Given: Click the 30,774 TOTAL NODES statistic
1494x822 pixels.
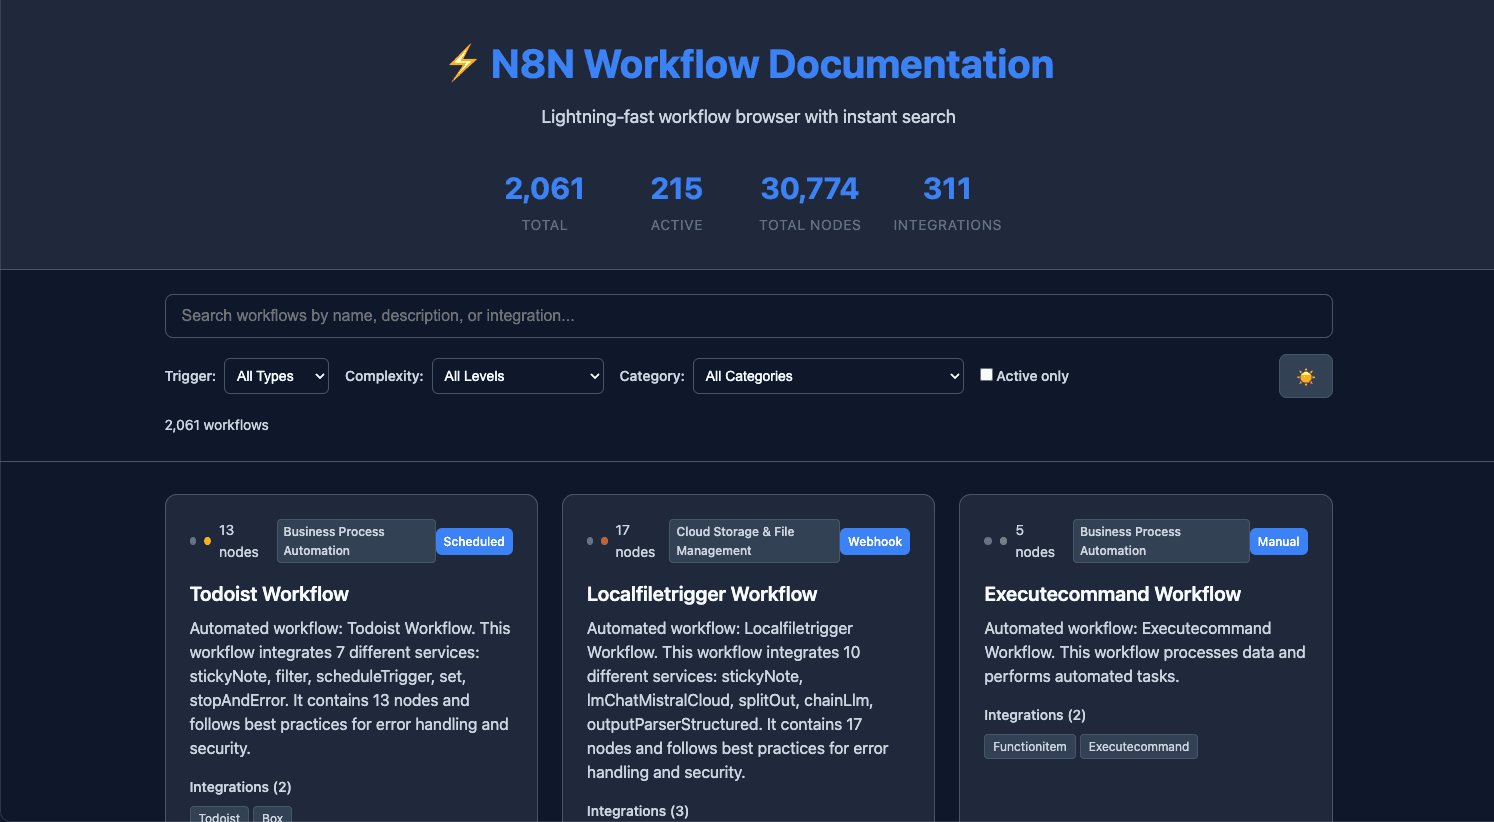Looking at the screenshot, I should point(810,202).
